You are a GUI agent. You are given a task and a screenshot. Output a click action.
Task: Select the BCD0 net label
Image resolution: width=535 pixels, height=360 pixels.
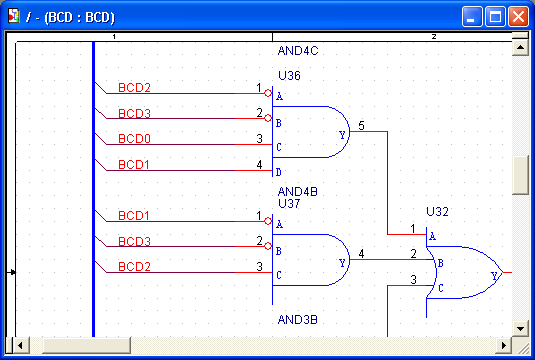click(x=134, y=139)
